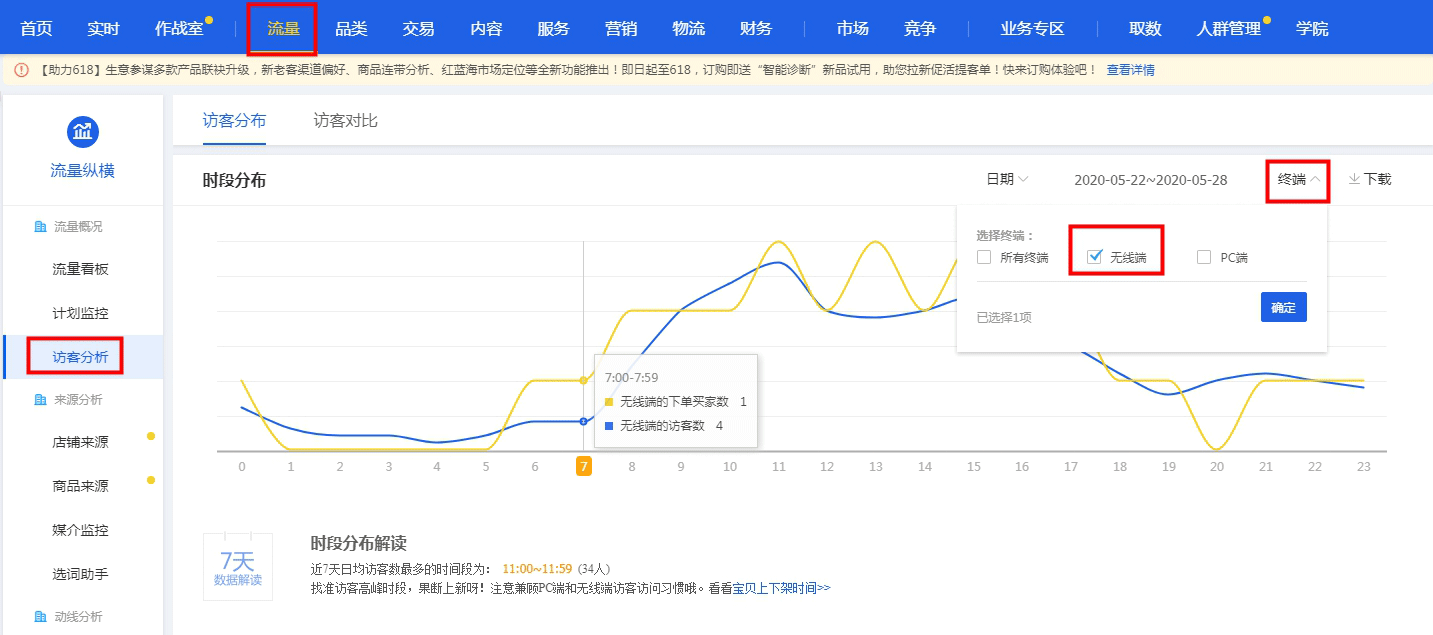
Task: Click the 流量纵横 chart logo icon
Action: [82, 131]
